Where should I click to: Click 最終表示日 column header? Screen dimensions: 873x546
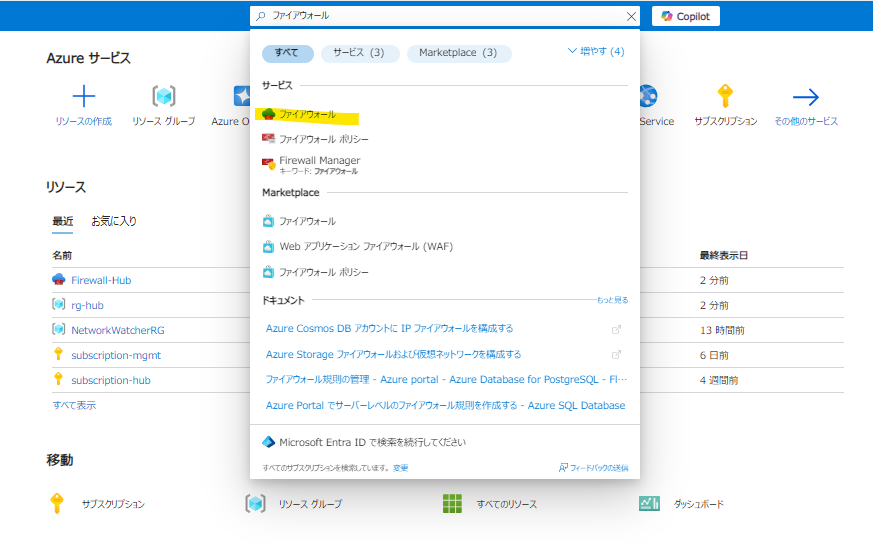pos(724,255)
